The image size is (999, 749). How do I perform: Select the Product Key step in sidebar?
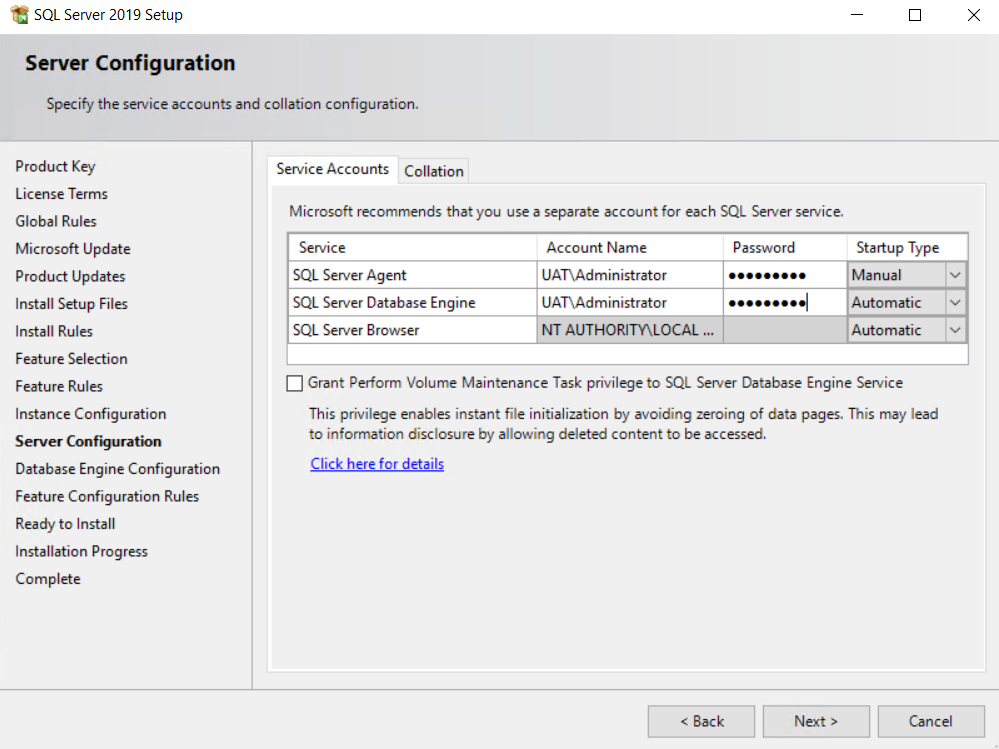55,166
